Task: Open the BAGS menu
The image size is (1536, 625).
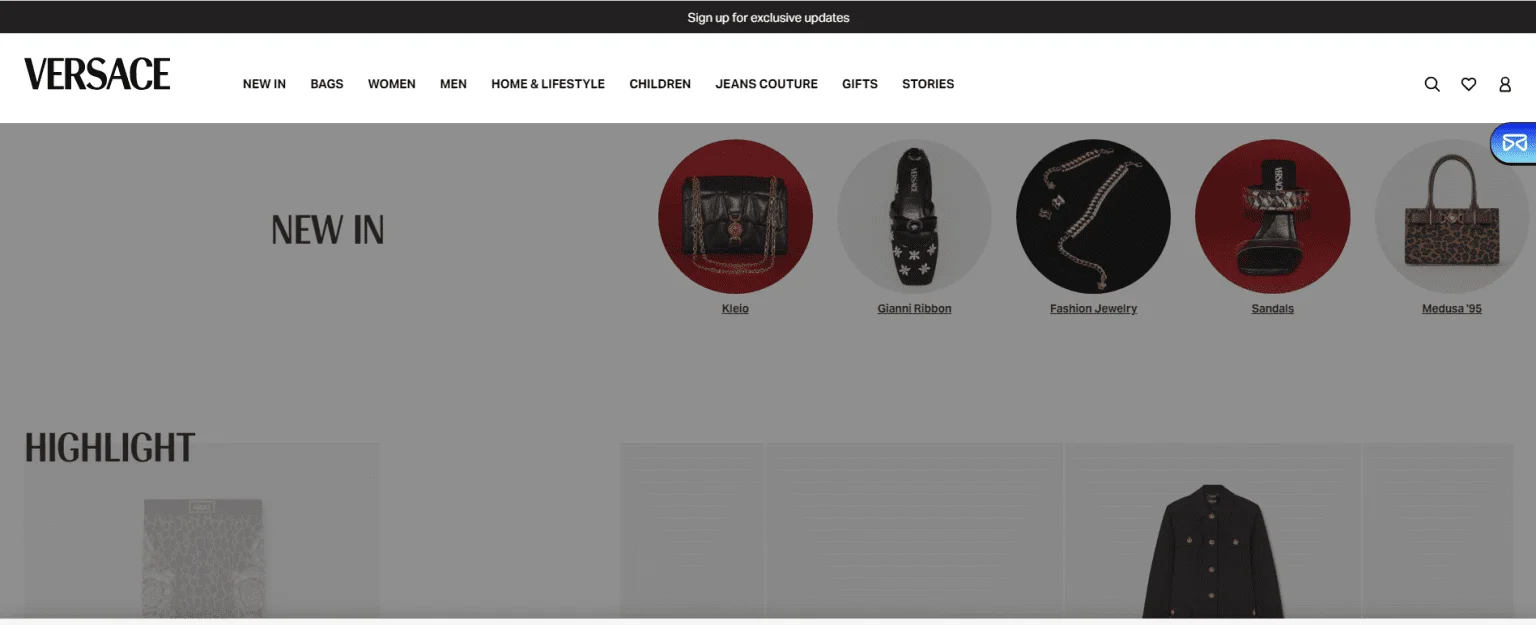Action: (327, 84)
